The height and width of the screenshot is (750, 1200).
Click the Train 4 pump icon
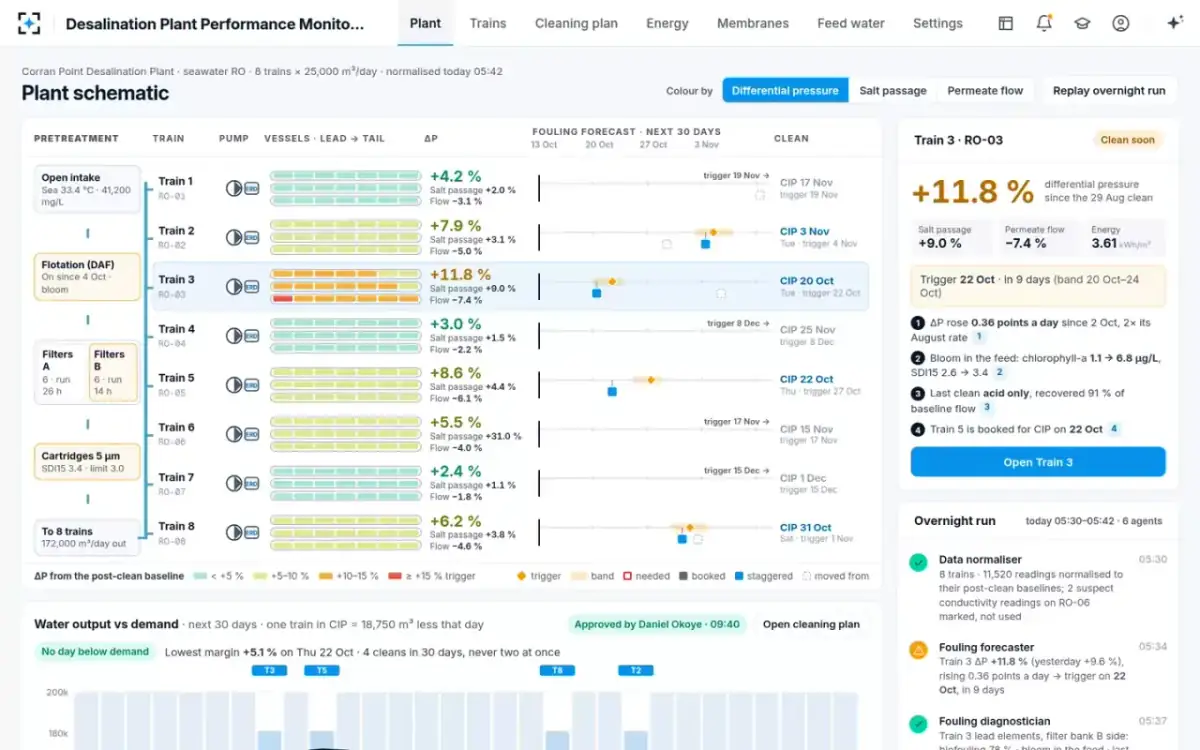point(234,336)
